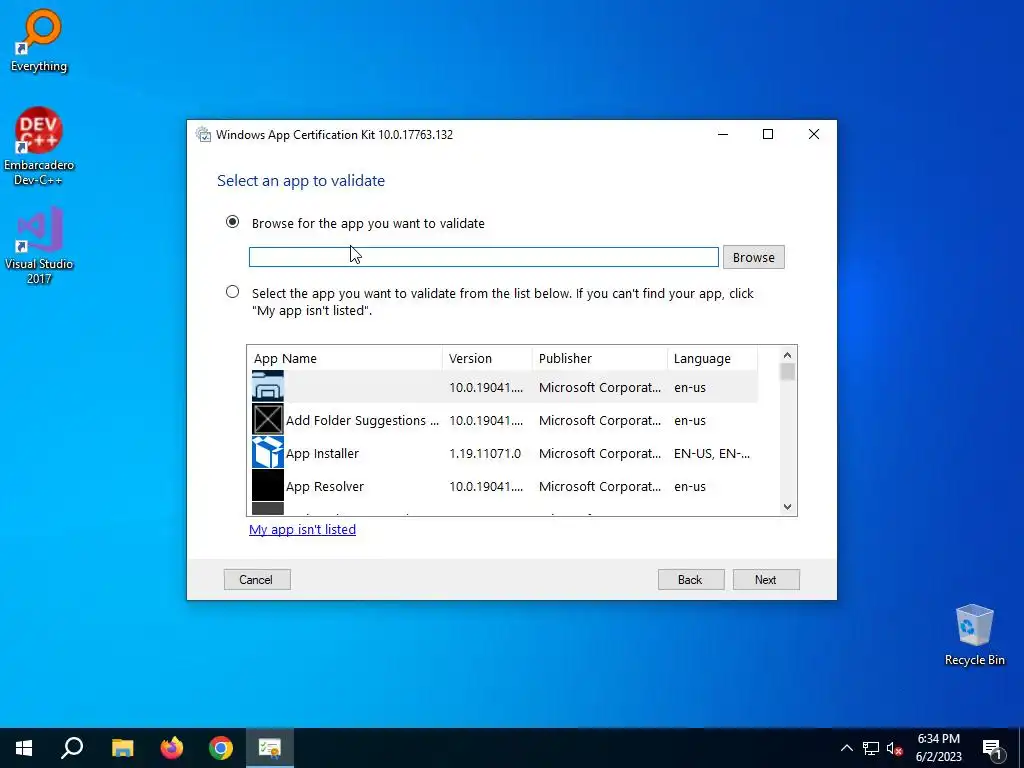Select 'App Resolver' name text
This screenshot has width=1024, height=768.
(x=325, y=487)
